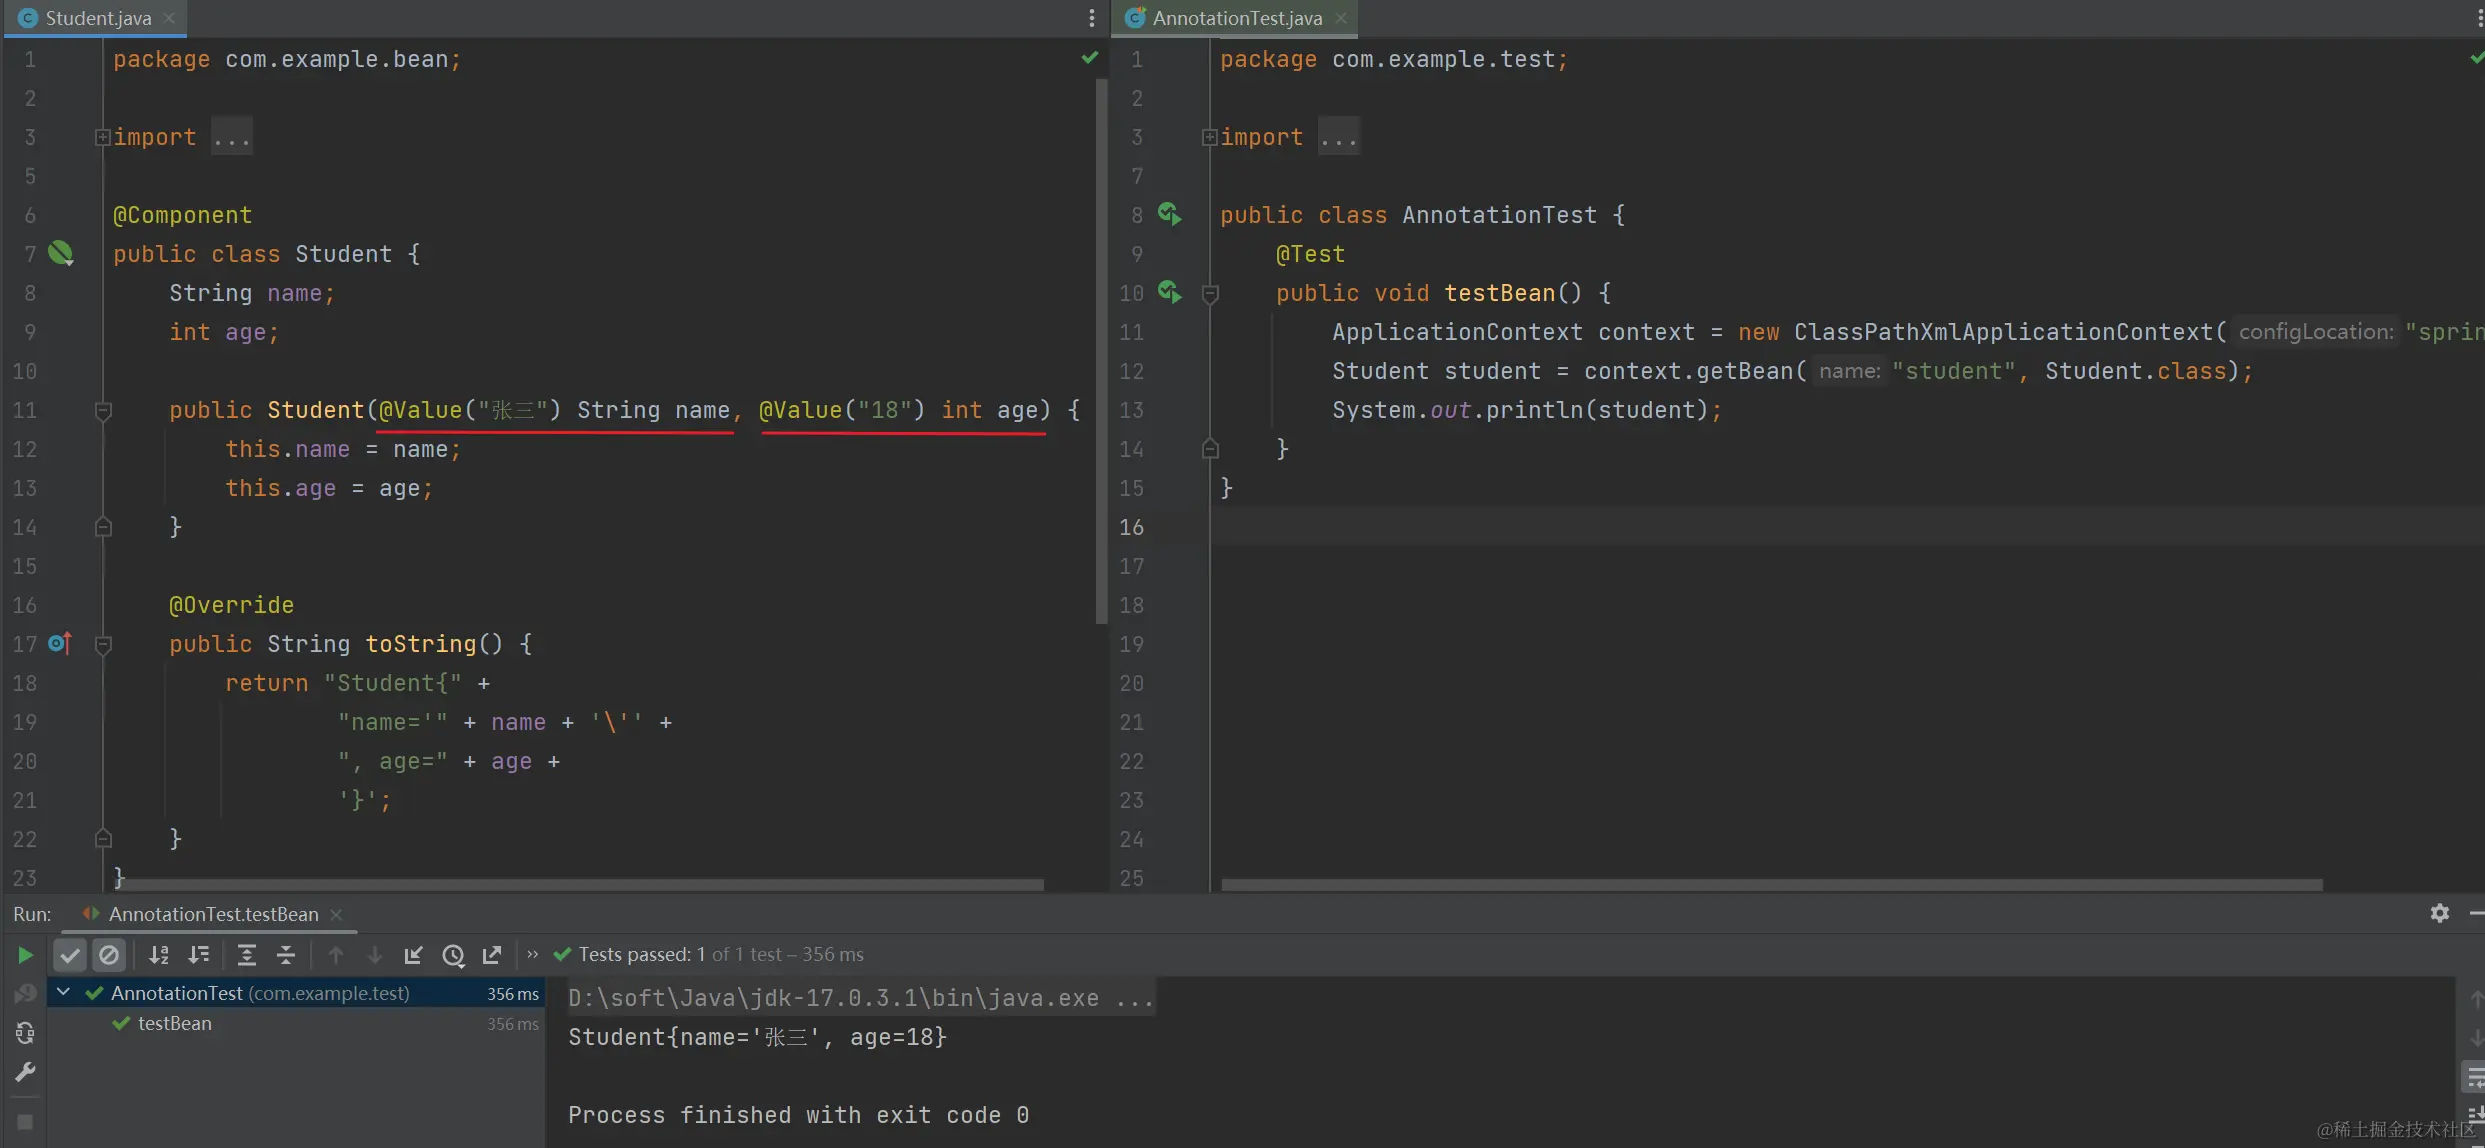Image resolution: width=2485 pixels, height=1148 pixels.
Task: Sort test results by duration
Action: (199, 955)
